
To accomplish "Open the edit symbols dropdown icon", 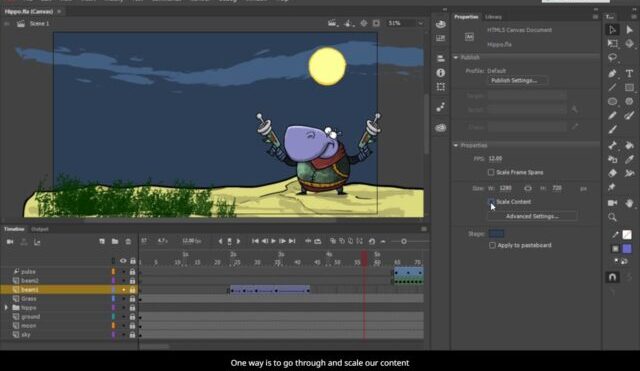I will 349,23.
